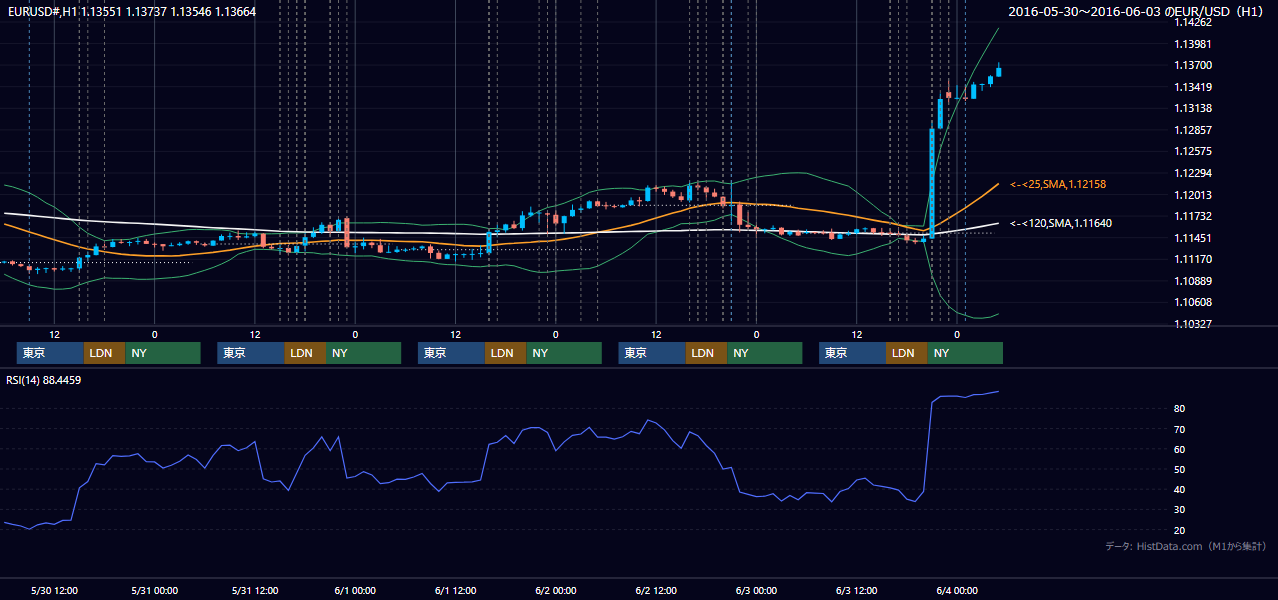Select the 1.11170 price axis value

coord(1193,259)
